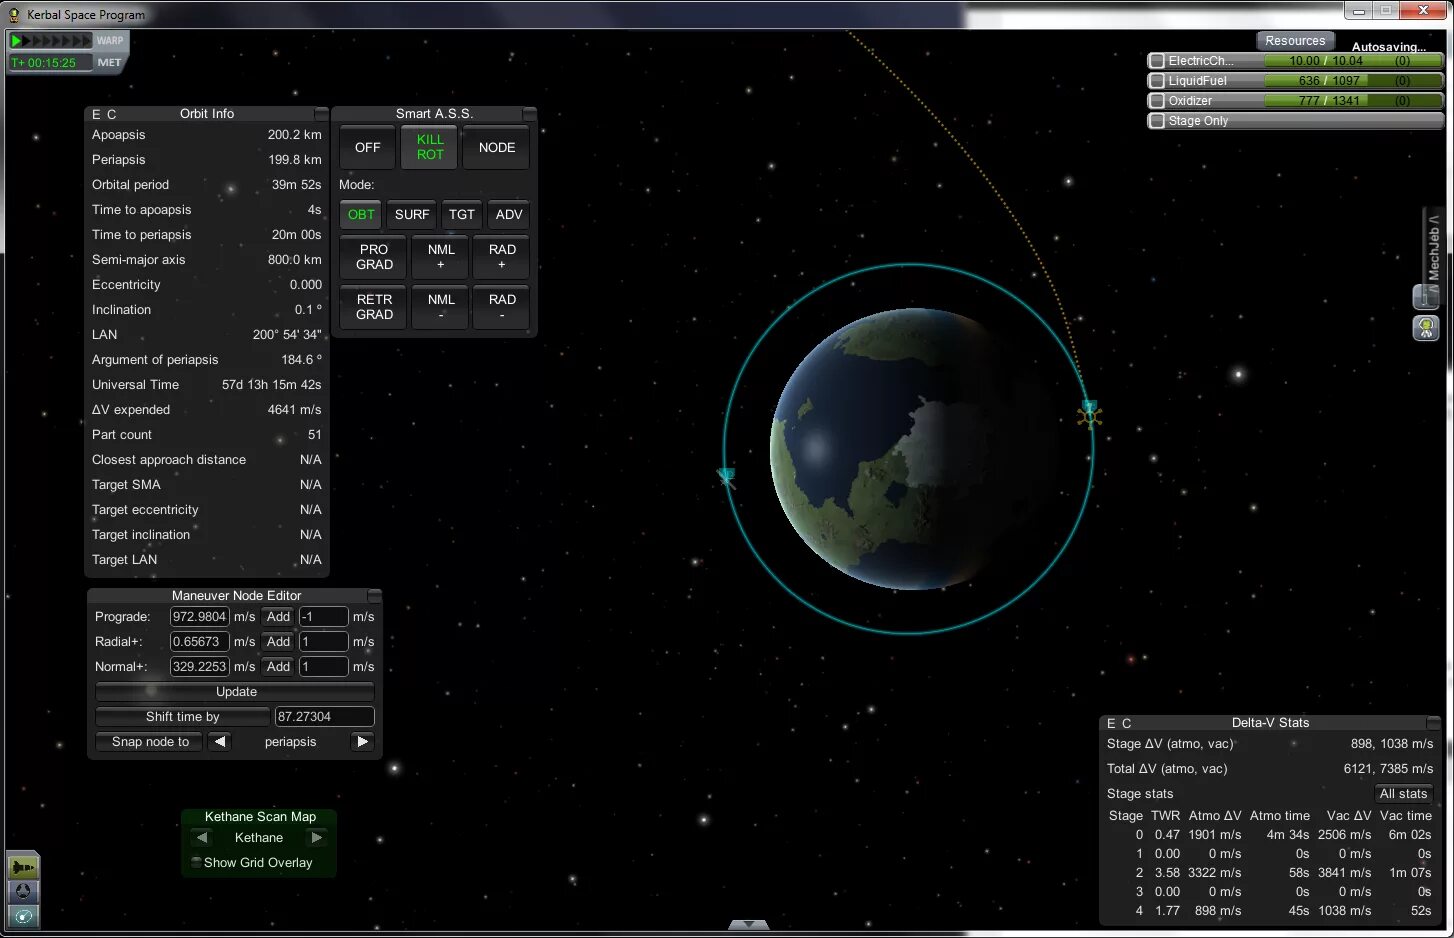Click the RAD - button

[502, 307]
